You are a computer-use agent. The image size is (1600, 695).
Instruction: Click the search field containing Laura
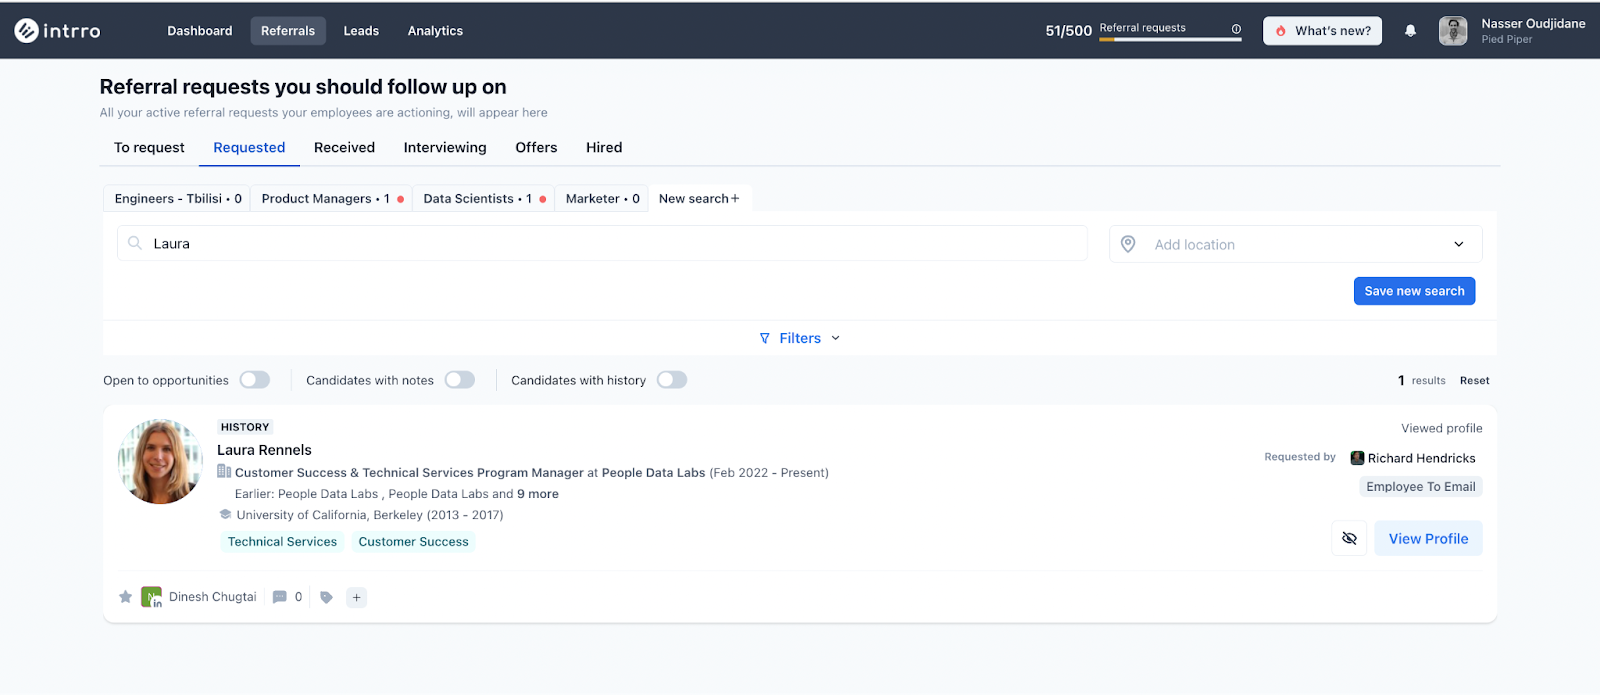[602, 243]
